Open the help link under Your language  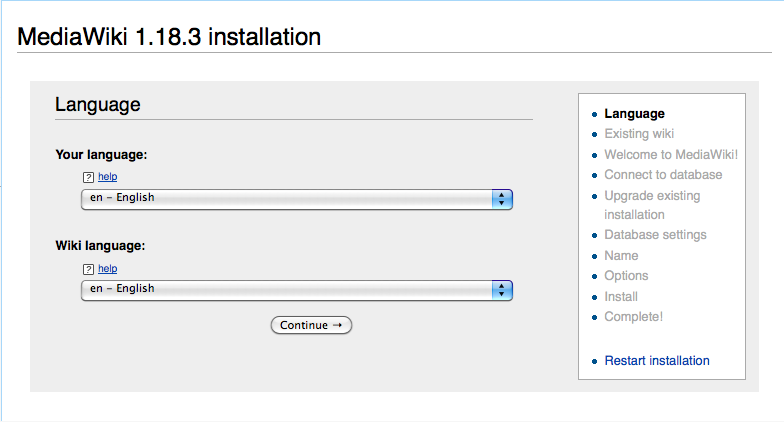(x=107, y=177)
